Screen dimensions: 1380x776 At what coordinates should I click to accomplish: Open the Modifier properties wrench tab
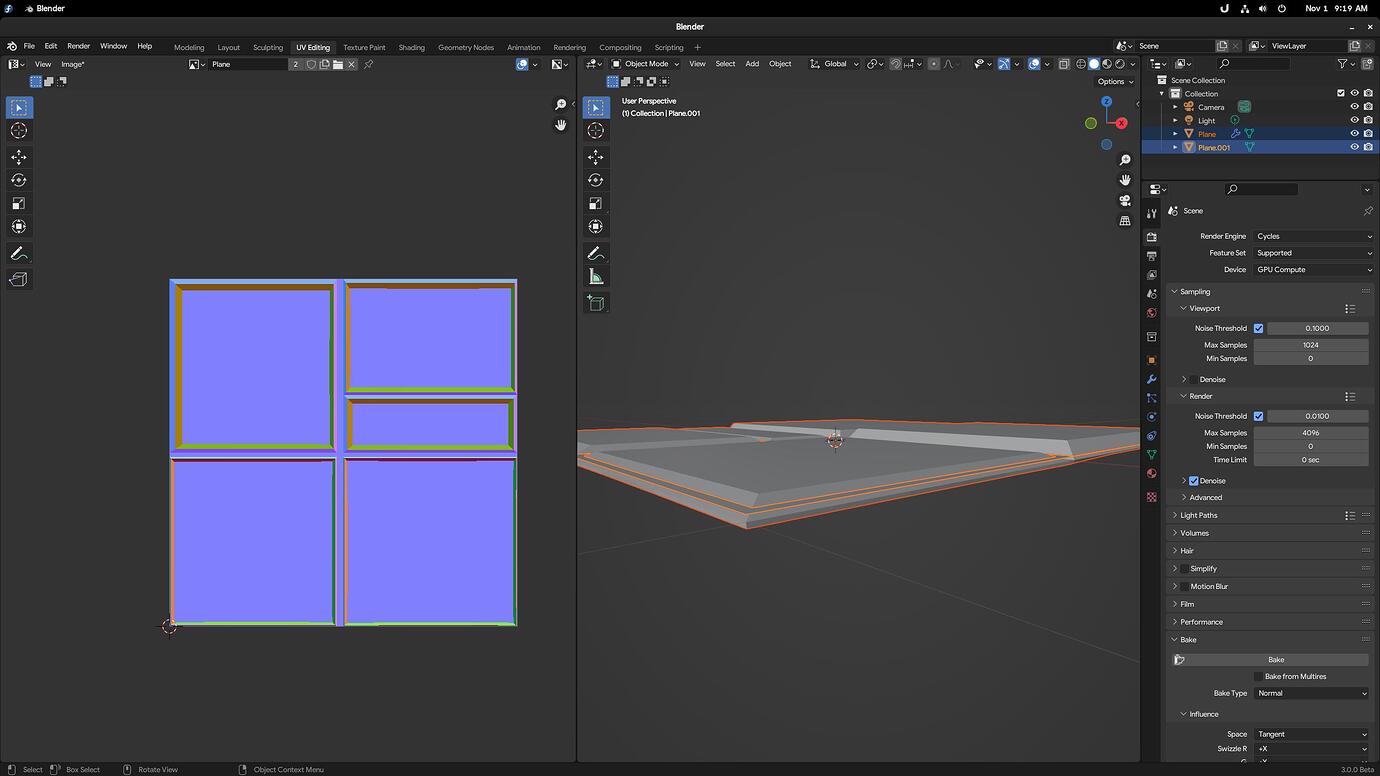(x=1152, y=379)
